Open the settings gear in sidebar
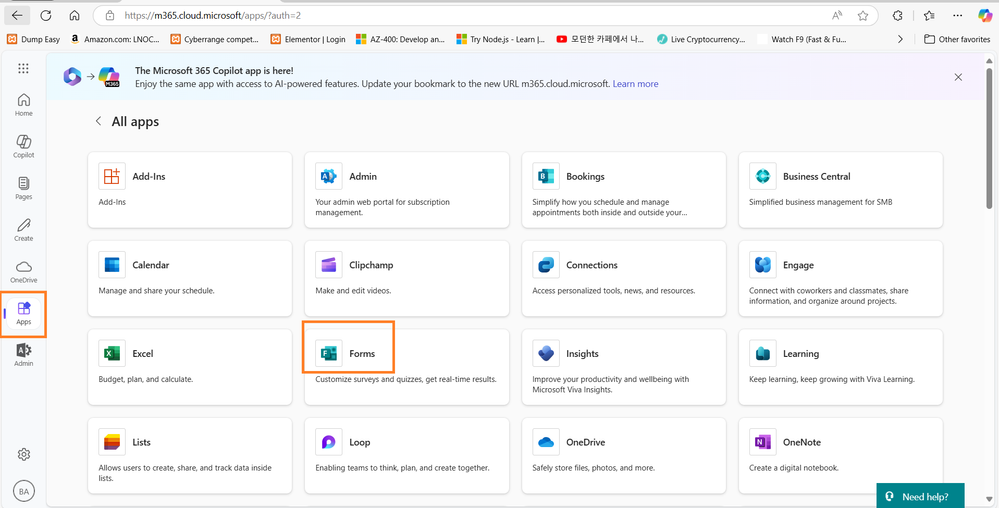This screenshot has width=999, height=508. (x=24, y=454)
